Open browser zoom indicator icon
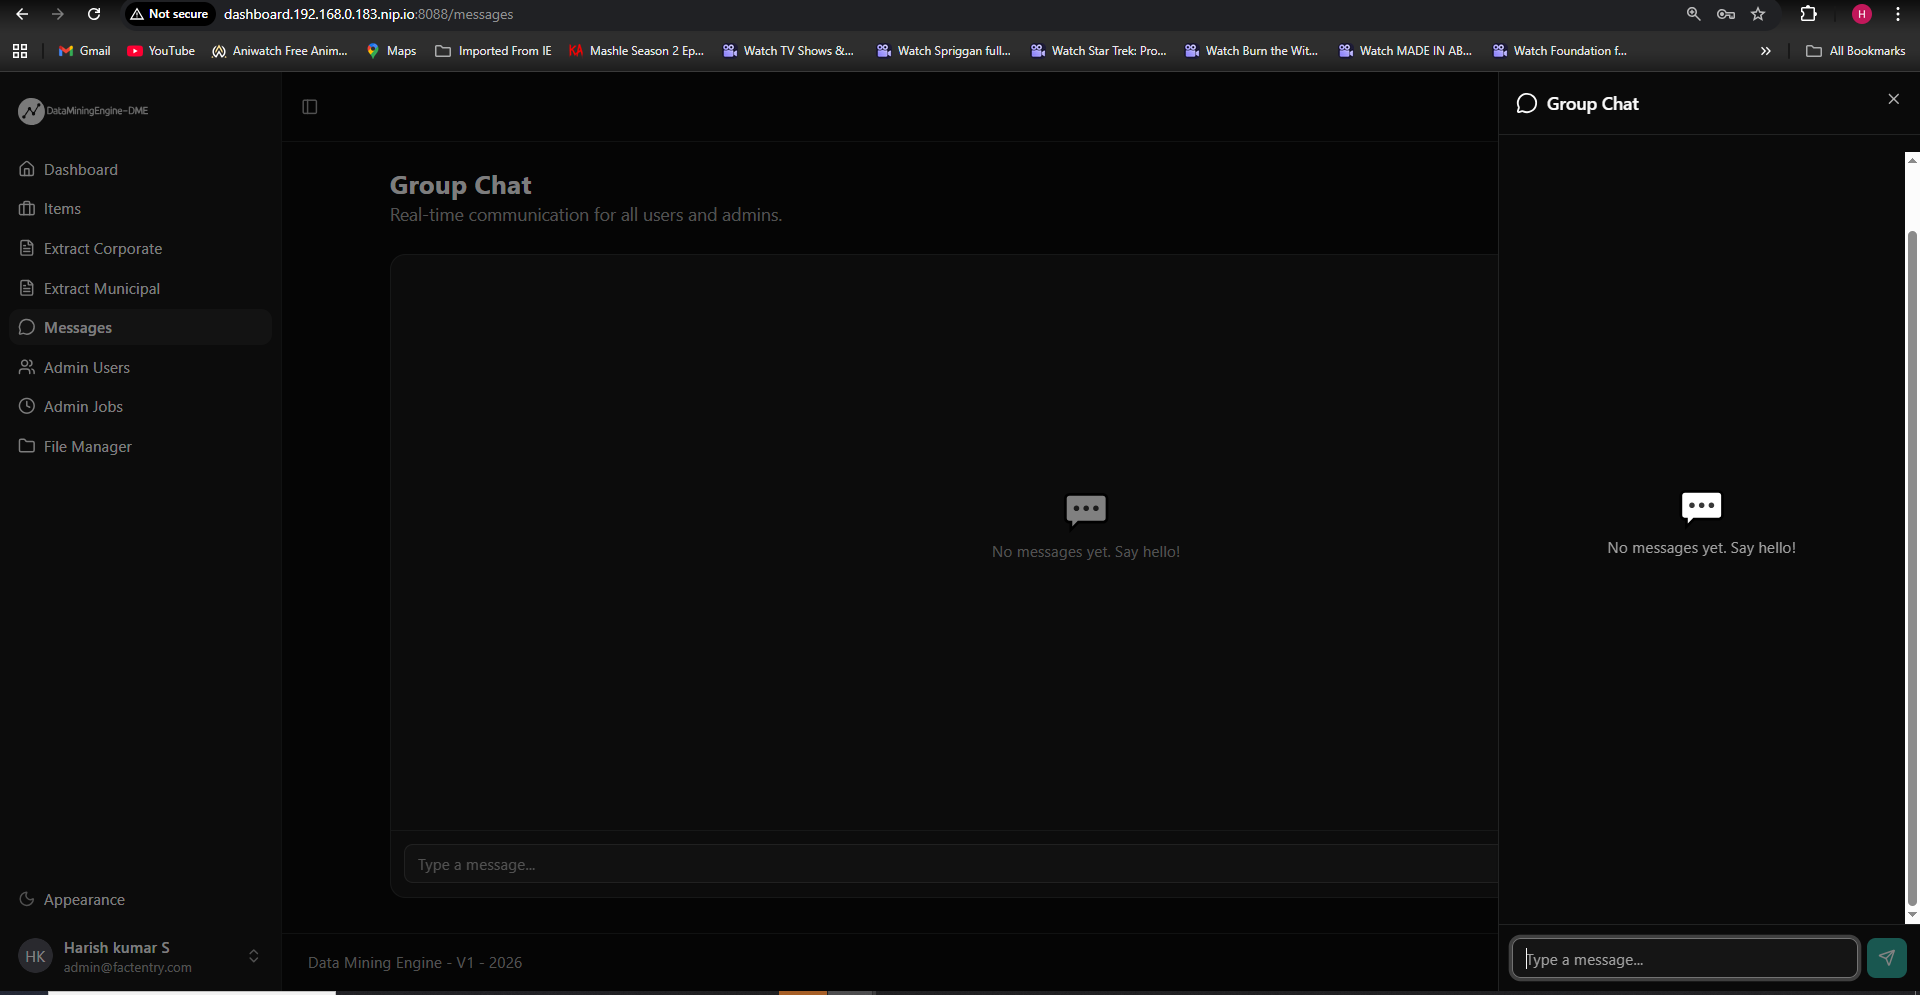 point(1693,14)
